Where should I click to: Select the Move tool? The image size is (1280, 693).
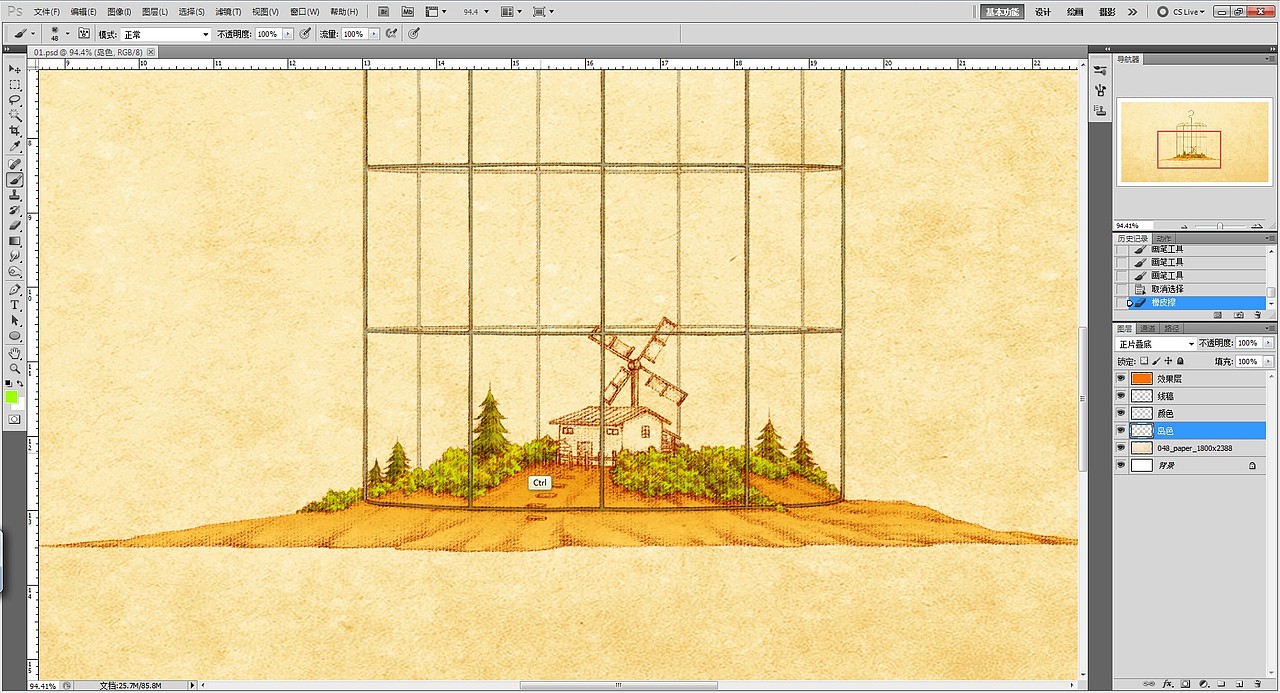tap(15, 69)
